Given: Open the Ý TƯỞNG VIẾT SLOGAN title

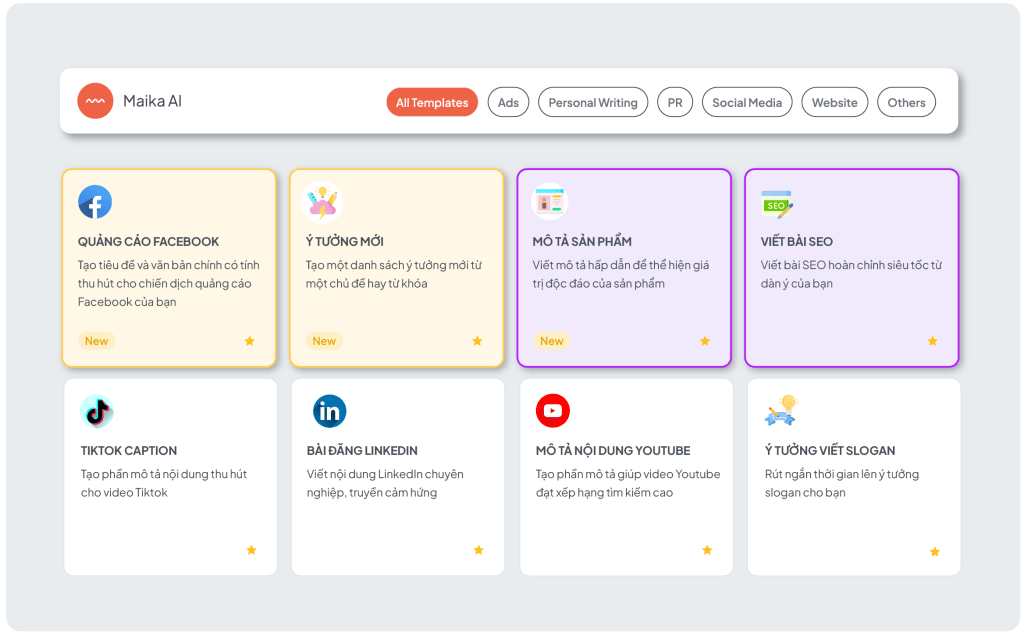Looking at the screenshot, I should 830,451.
